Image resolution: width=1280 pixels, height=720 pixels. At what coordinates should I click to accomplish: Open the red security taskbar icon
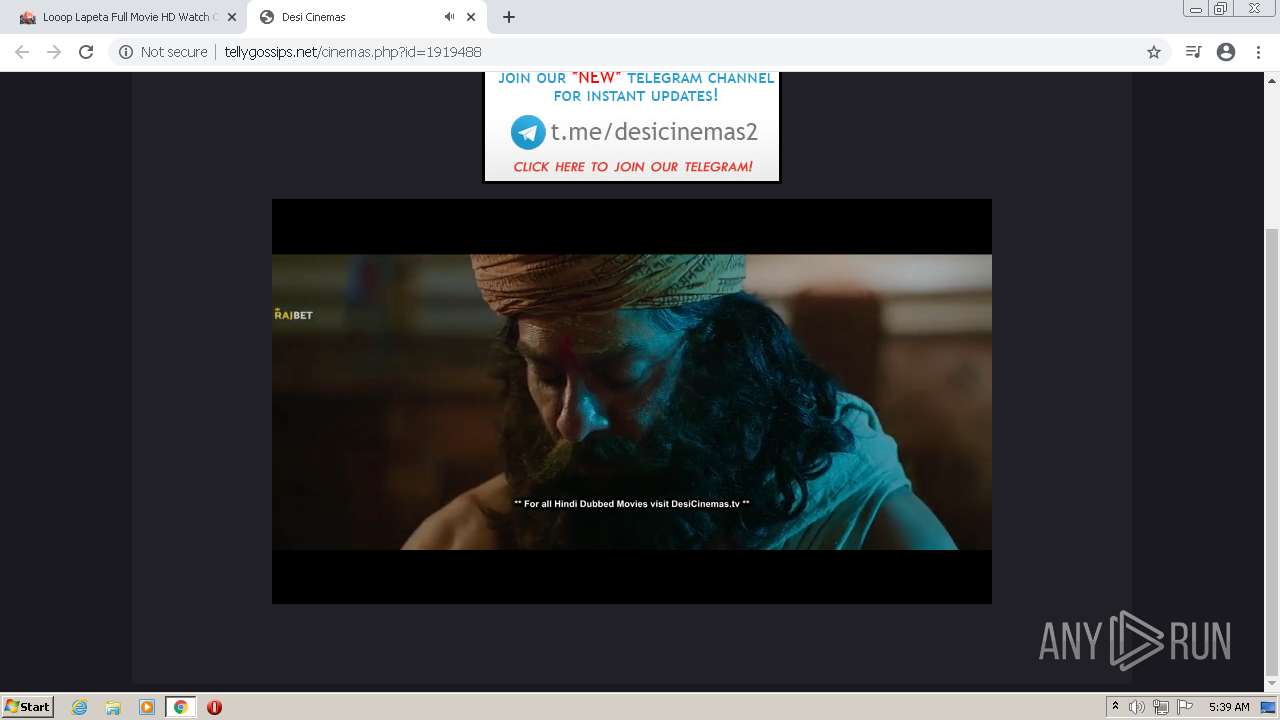214,707
